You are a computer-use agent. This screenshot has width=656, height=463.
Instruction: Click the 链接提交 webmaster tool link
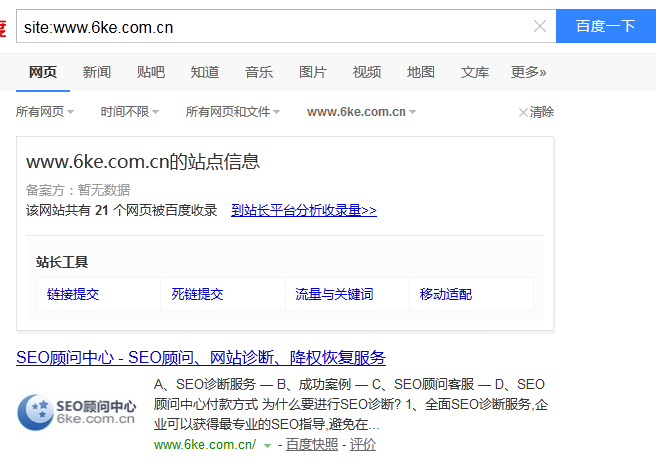pyautogui.click(x=73, y=294)
